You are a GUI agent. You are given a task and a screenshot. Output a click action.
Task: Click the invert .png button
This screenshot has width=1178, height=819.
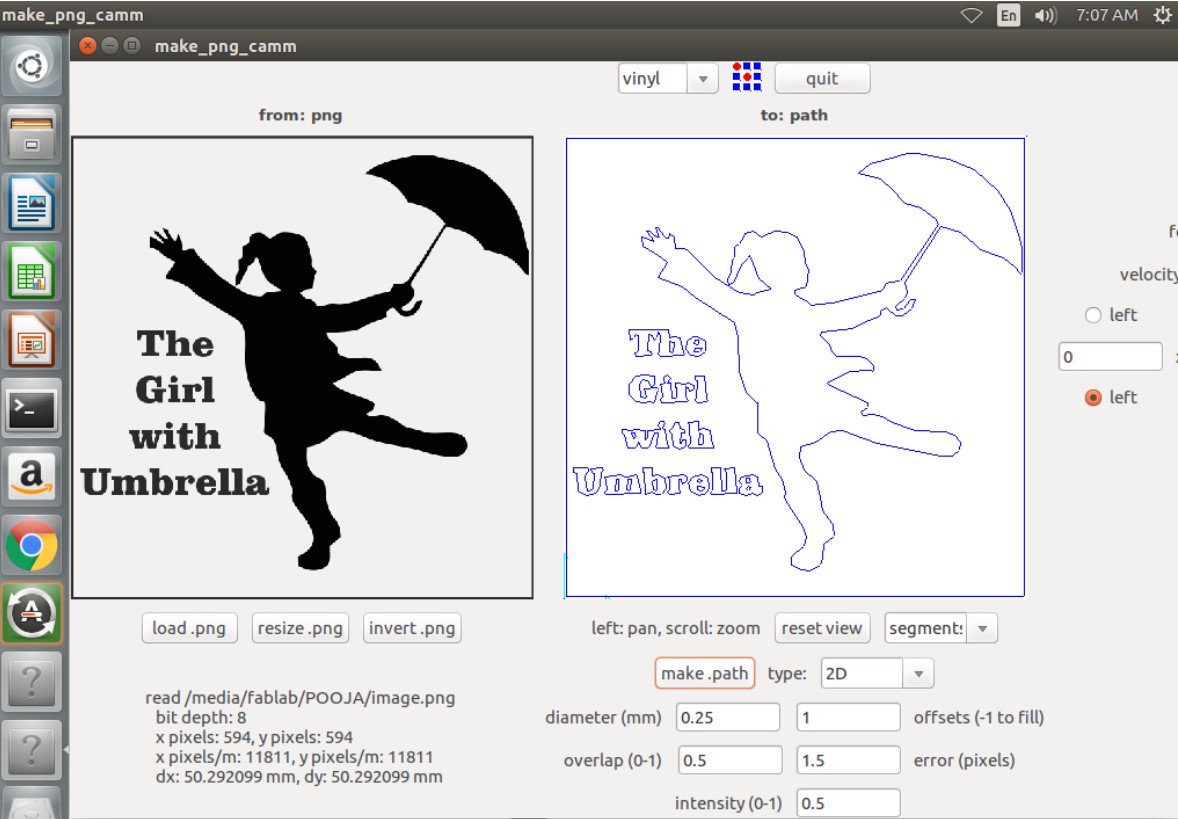(412, 628)
